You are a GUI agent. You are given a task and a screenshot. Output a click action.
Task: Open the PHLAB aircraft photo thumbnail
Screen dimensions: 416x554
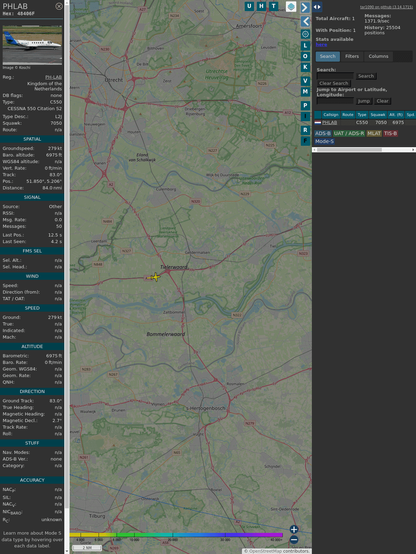click(x=33, y=45)
